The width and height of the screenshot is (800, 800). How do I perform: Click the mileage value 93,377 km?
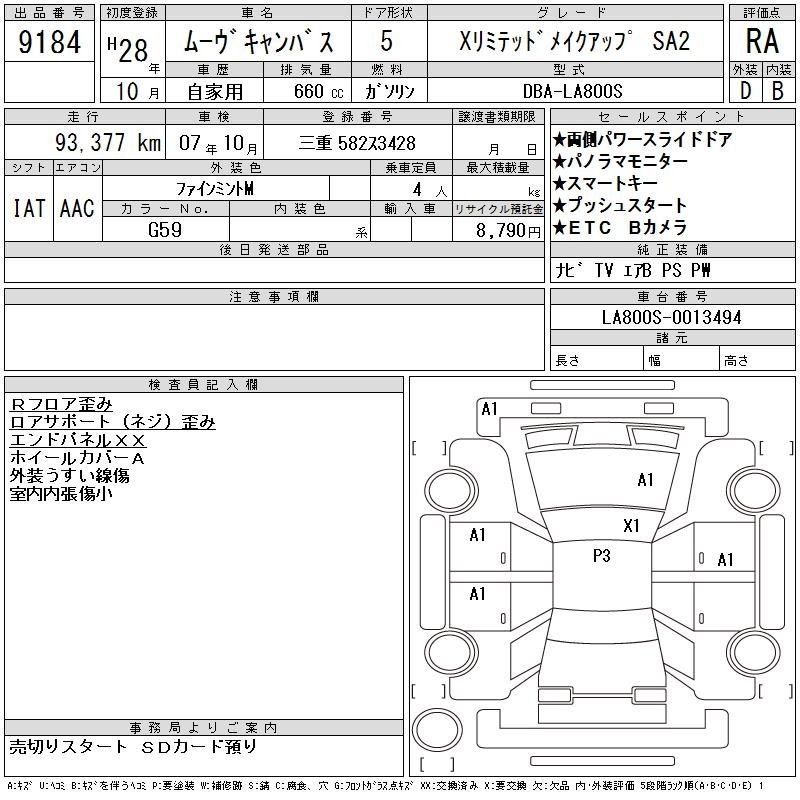pos(108,142)
